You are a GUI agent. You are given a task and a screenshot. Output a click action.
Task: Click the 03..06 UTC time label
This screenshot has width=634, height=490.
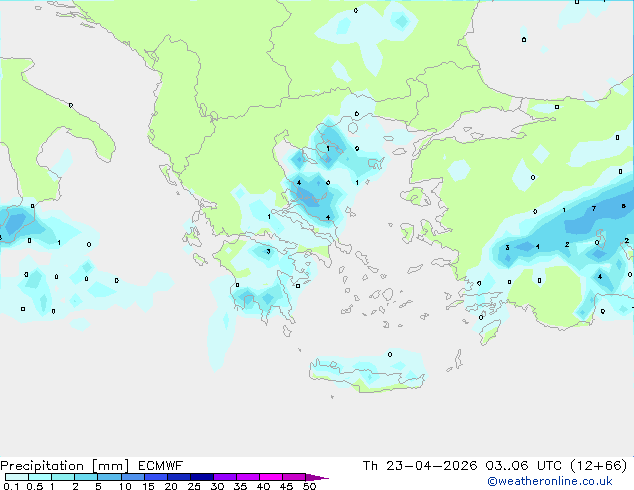coord(524,466)
